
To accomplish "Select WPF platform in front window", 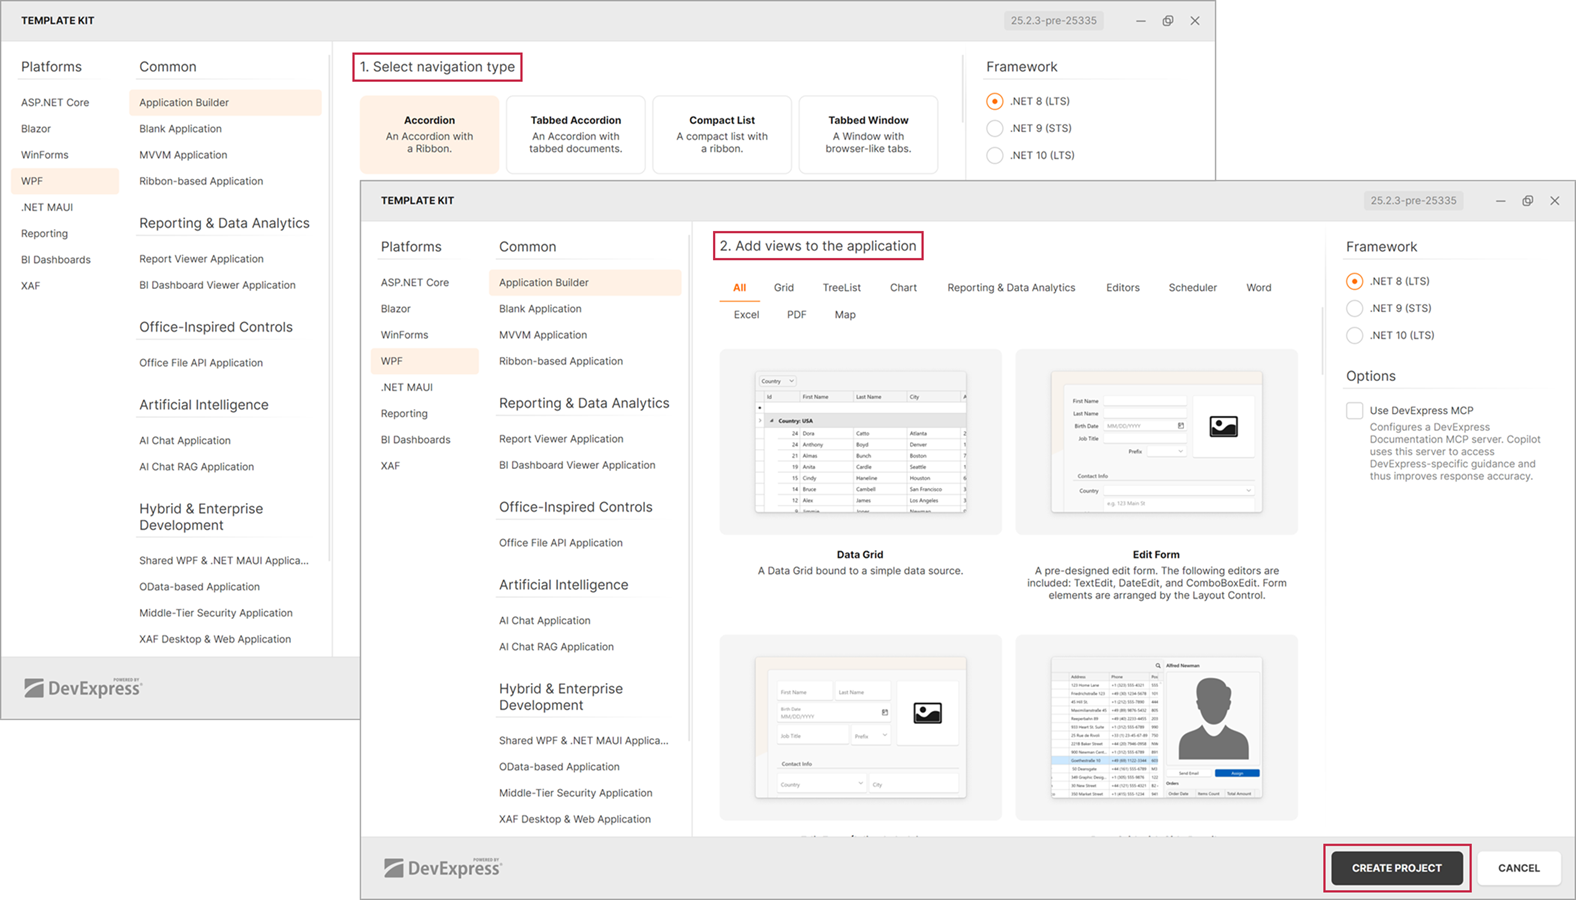I will coord(424,361).
